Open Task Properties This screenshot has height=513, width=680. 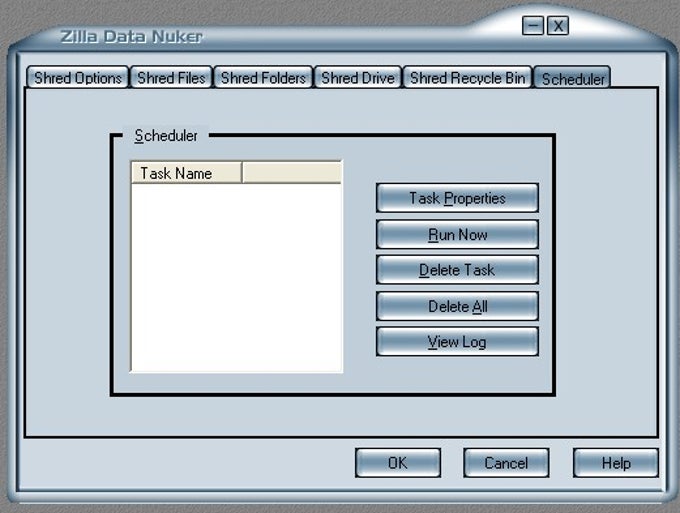(458, 198)
